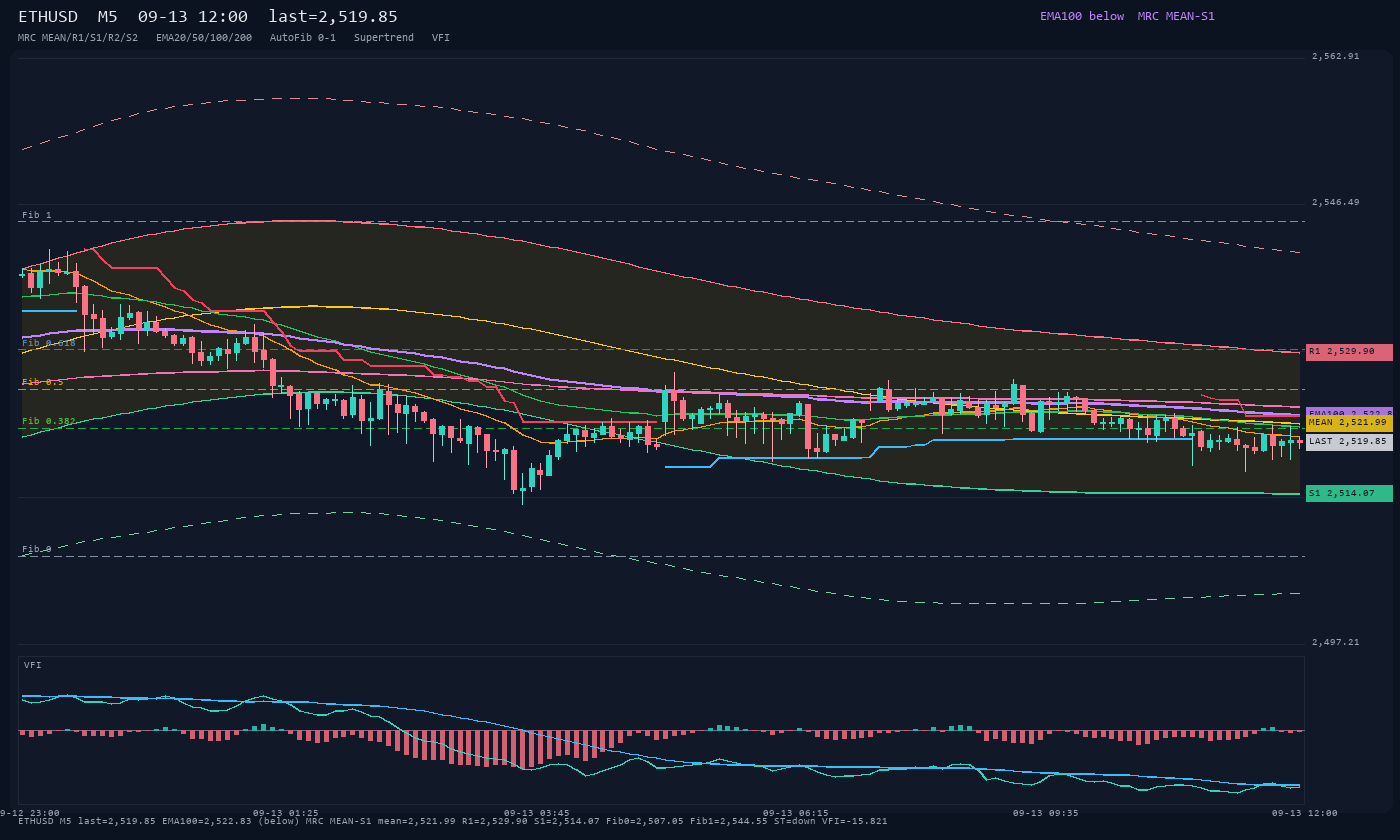Click the 'MRC MEAN-S1' status text
Image resolution: width=1400 pixels, height=840 pixels.
(x=1176, y=16)
